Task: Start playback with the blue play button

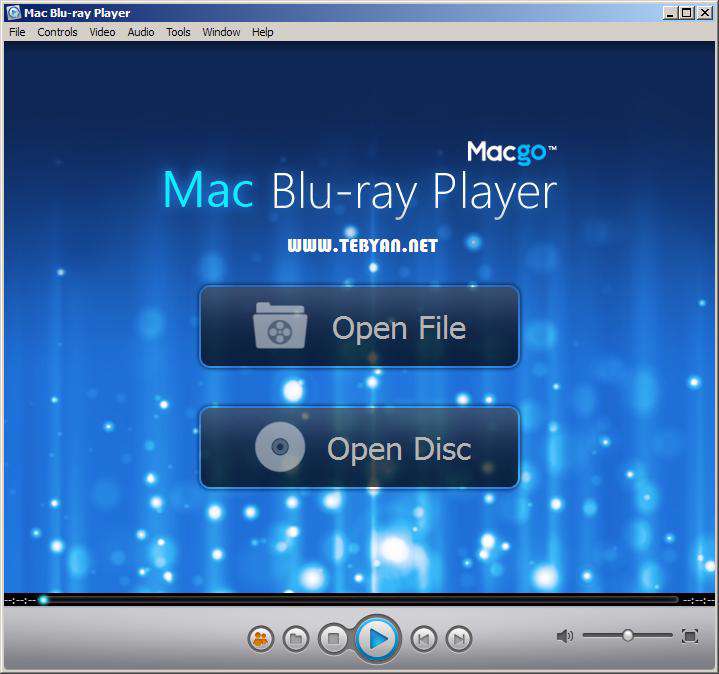Action: point(378,638)
